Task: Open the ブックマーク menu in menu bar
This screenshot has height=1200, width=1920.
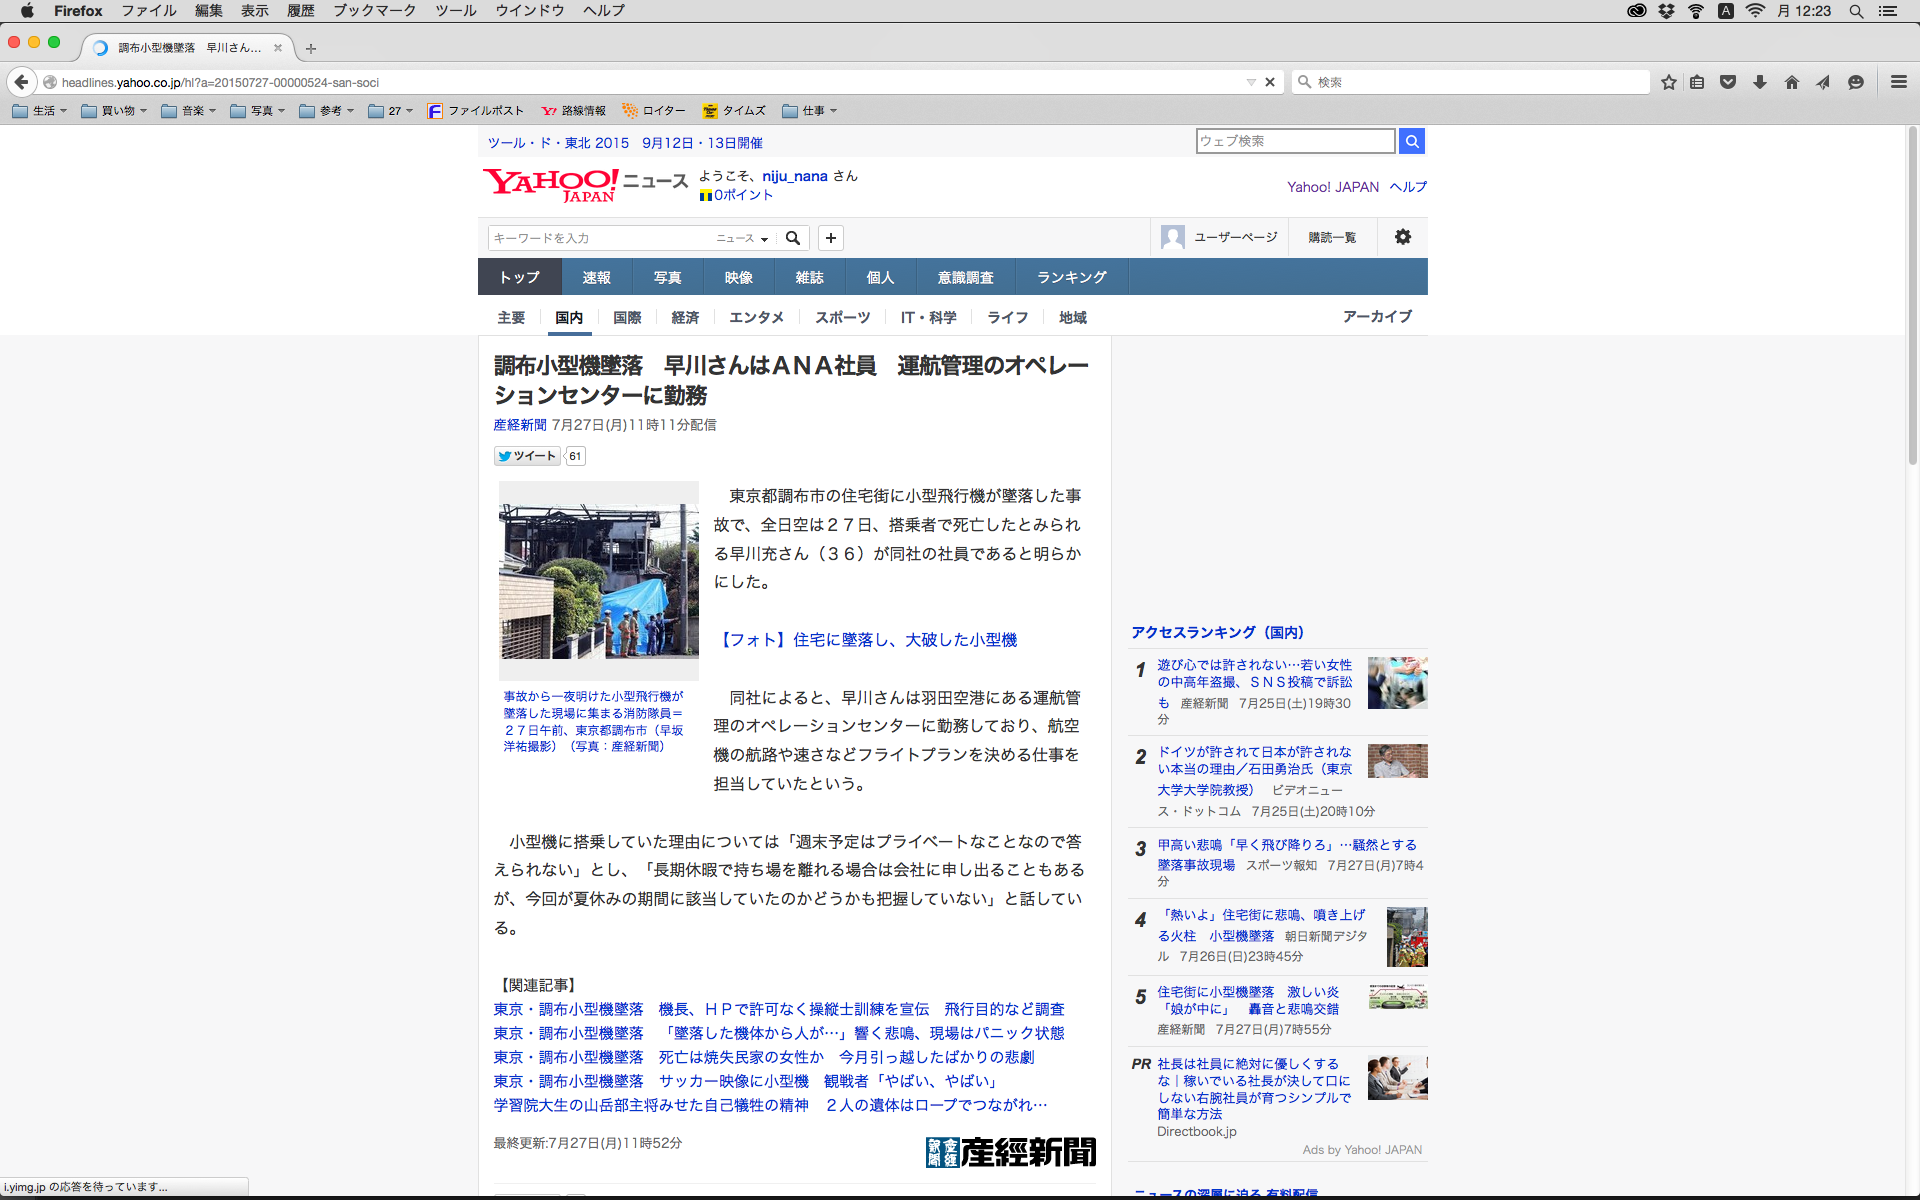Action: 374,11
